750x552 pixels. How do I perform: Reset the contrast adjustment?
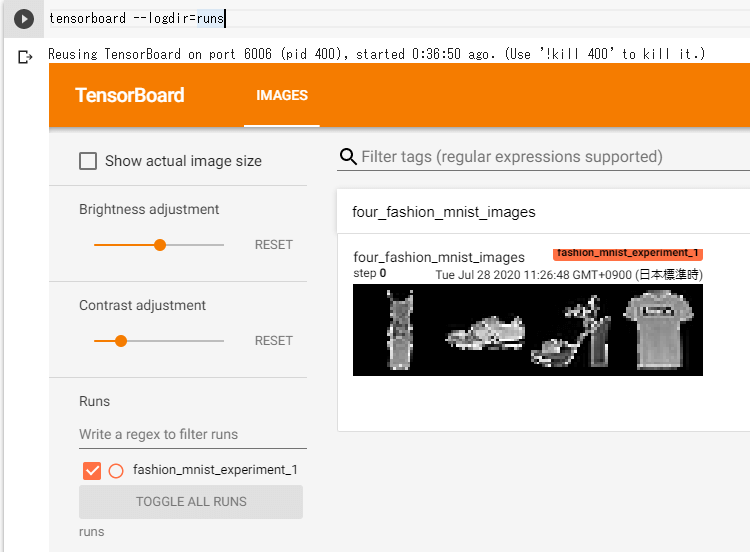point(273,341)
